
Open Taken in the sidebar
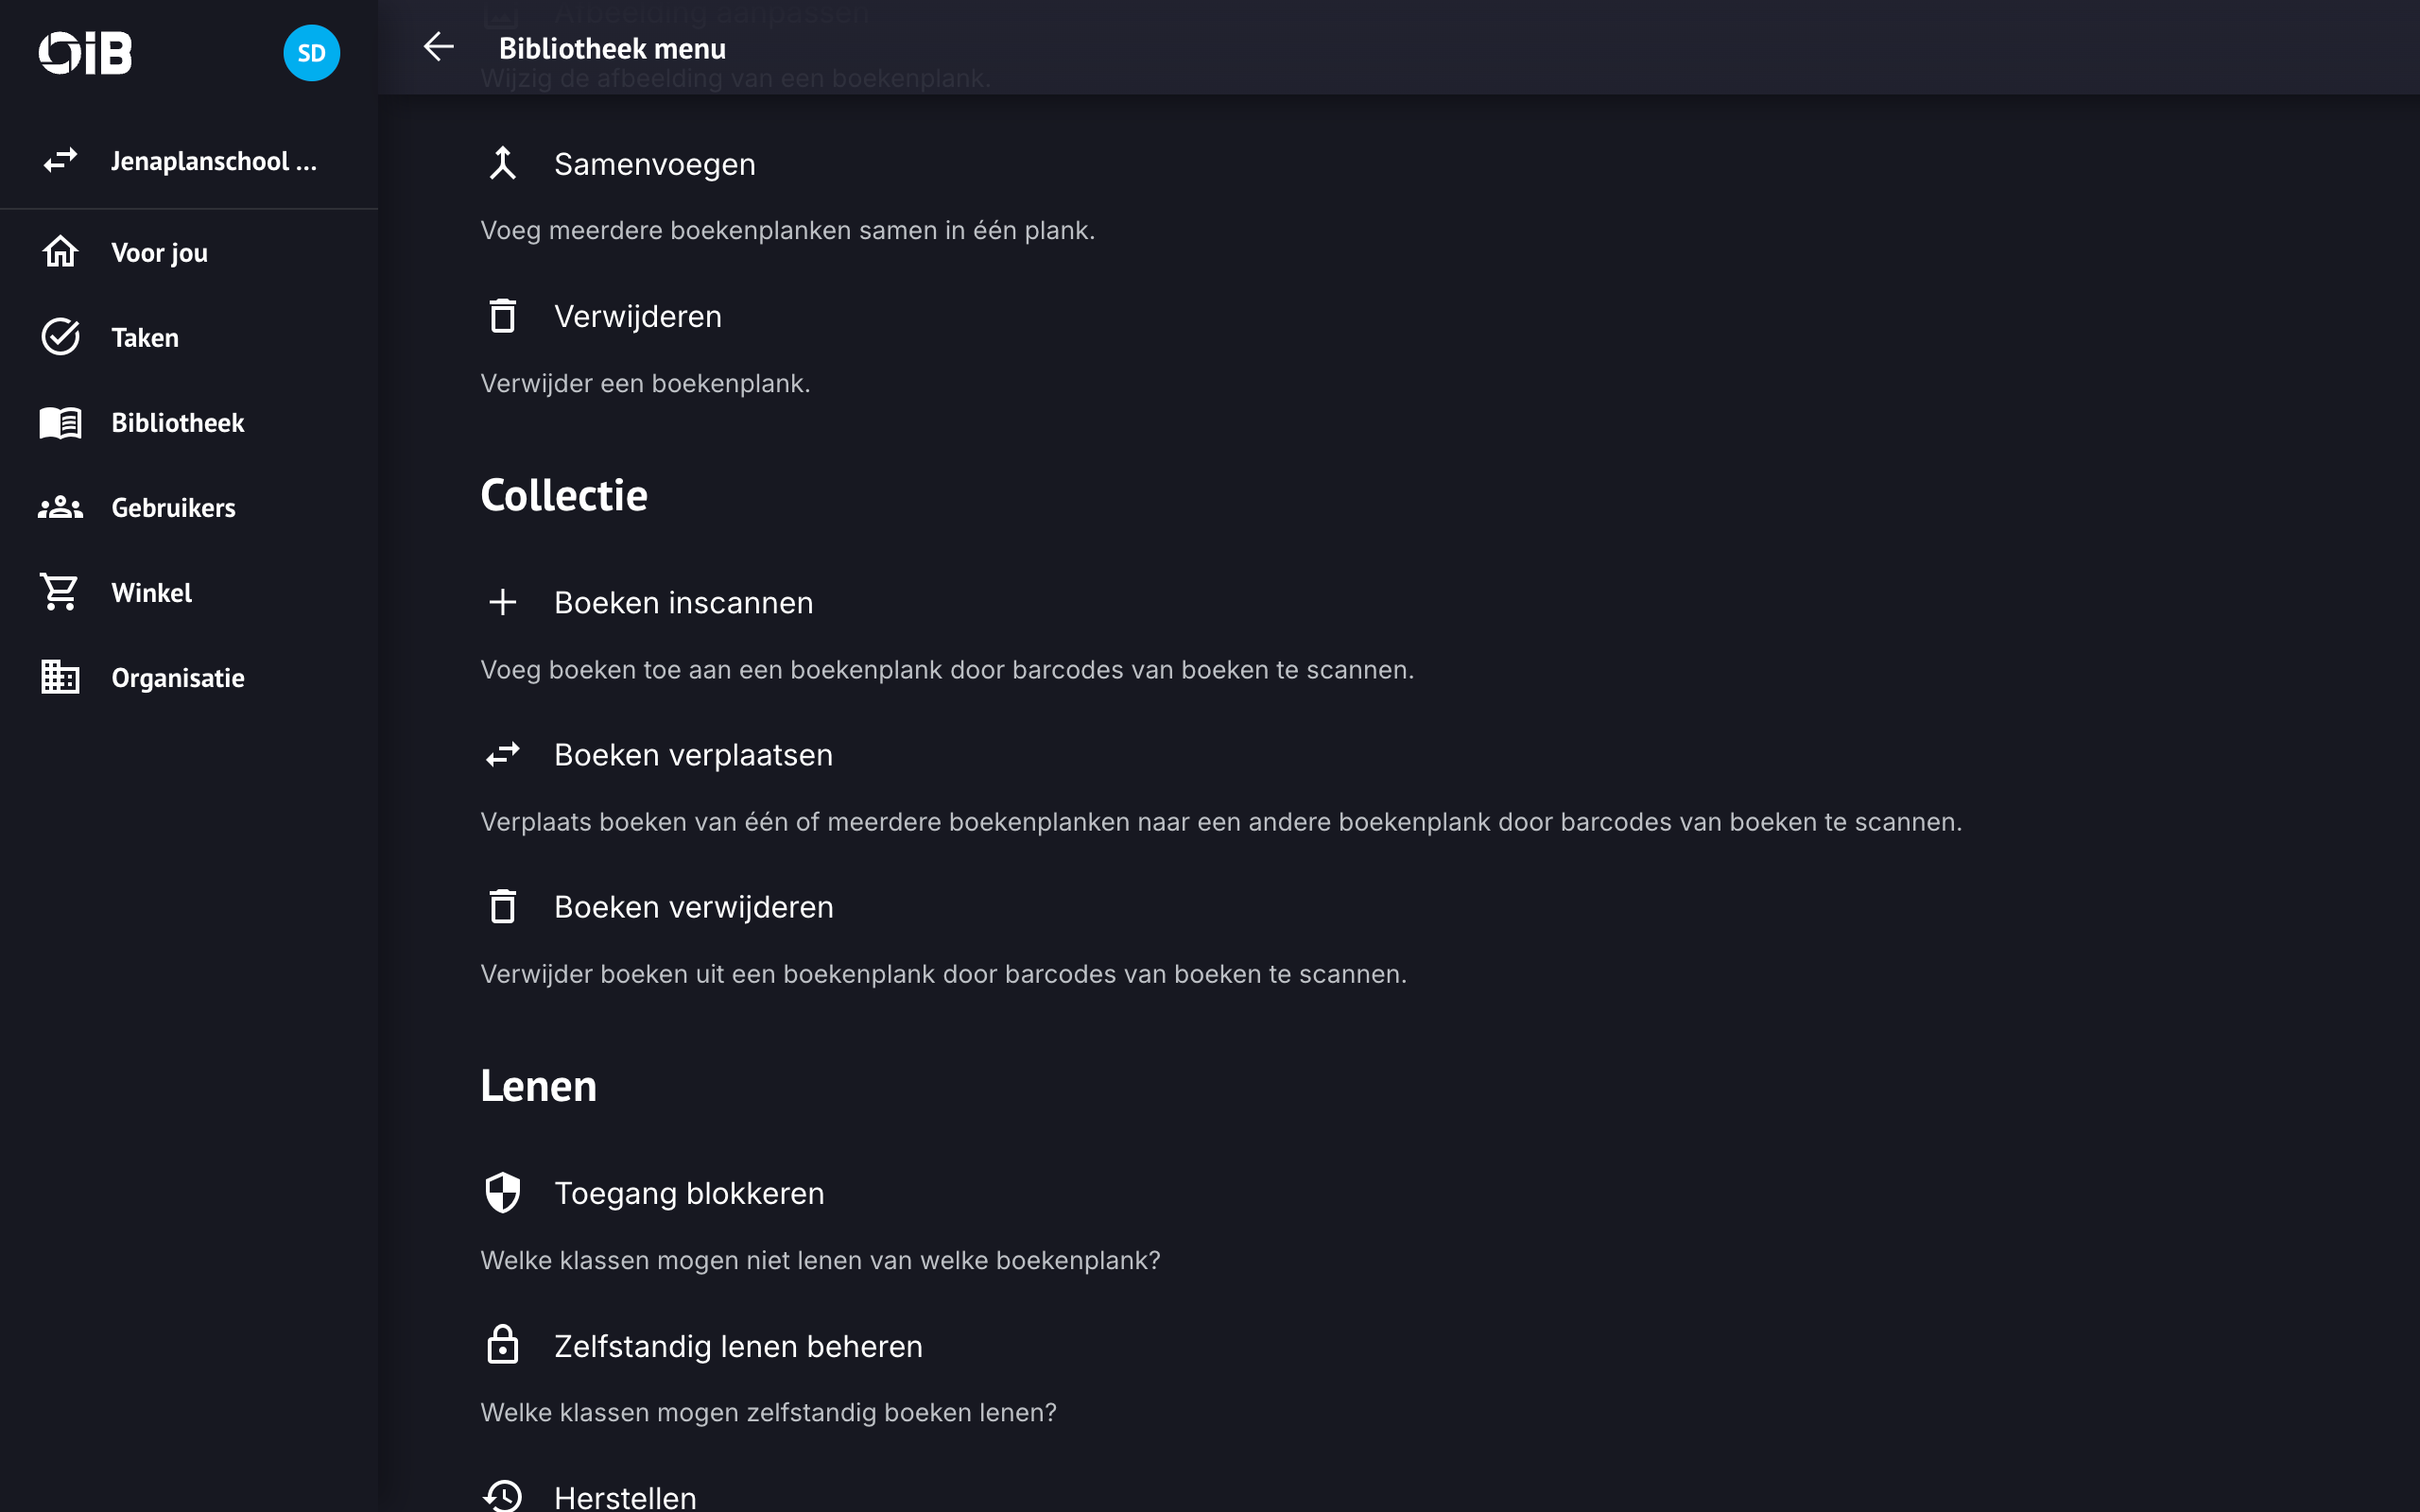point(145,338)
